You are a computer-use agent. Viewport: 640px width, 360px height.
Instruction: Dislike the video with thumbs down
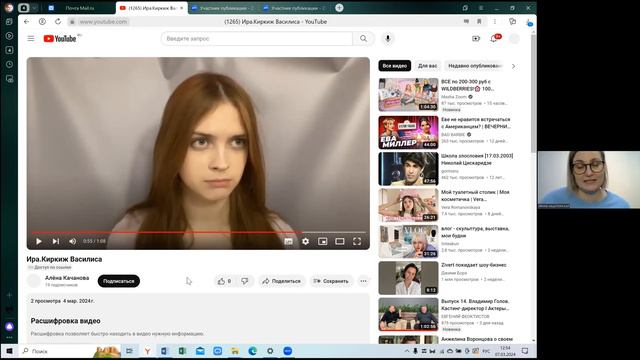click(x=244, y=281)
